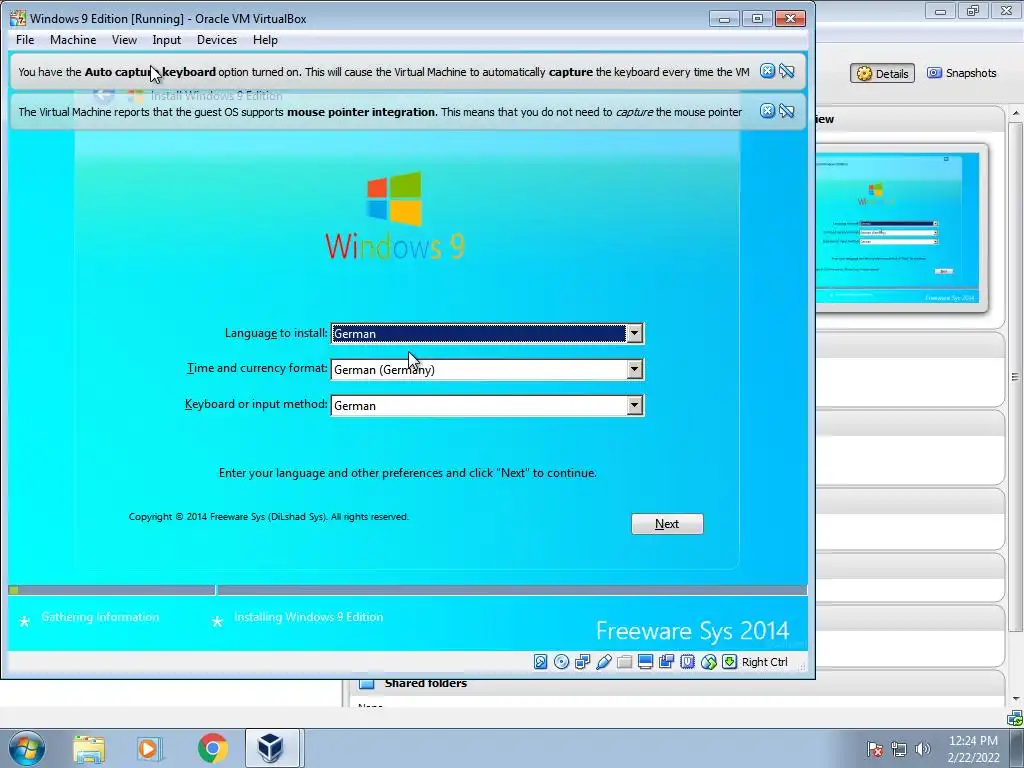Open the Input menu
This screenshot has height=768, width=1024.
tap(167, 40)
